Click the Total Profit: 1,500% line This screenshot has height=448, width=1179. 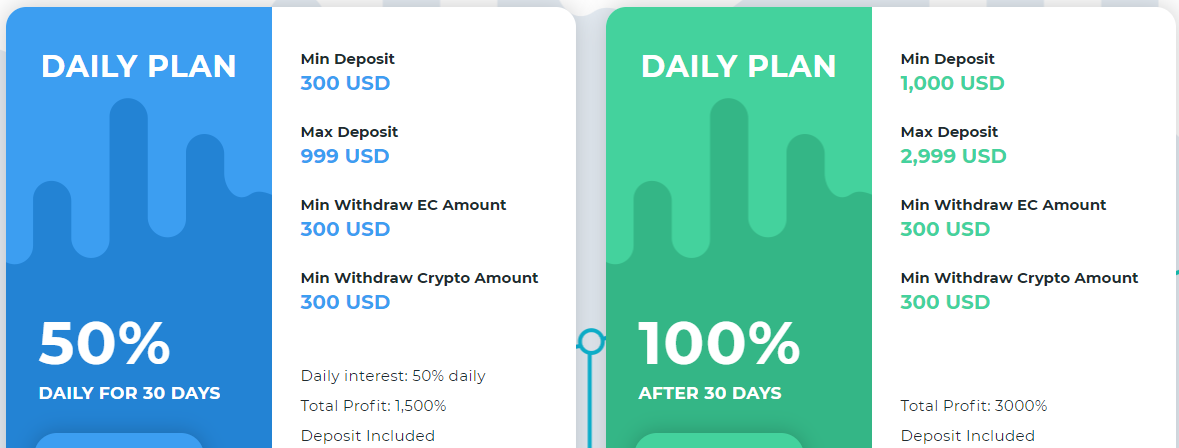pos(374,406)
